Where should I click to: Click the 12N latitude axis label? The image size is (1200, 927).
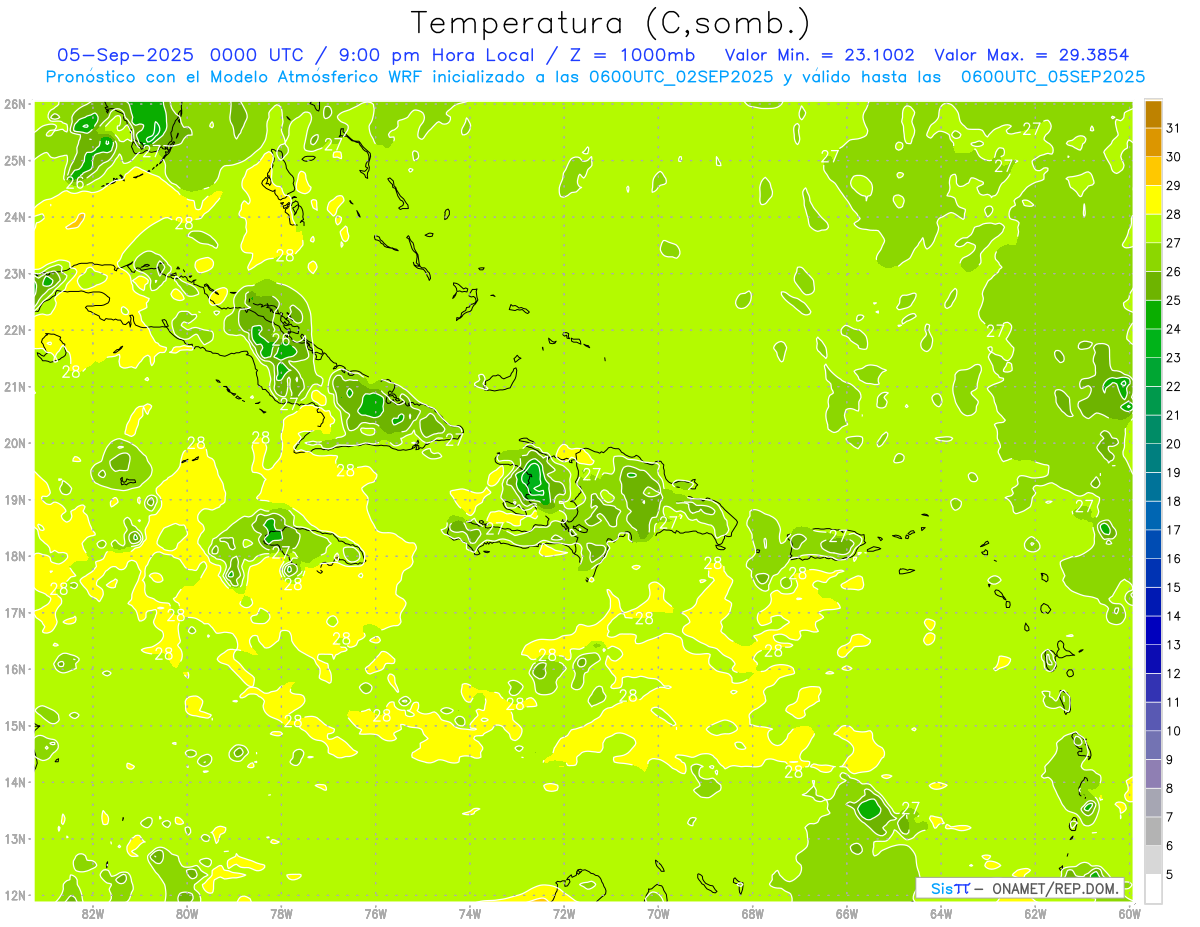[x=15, y=895]
